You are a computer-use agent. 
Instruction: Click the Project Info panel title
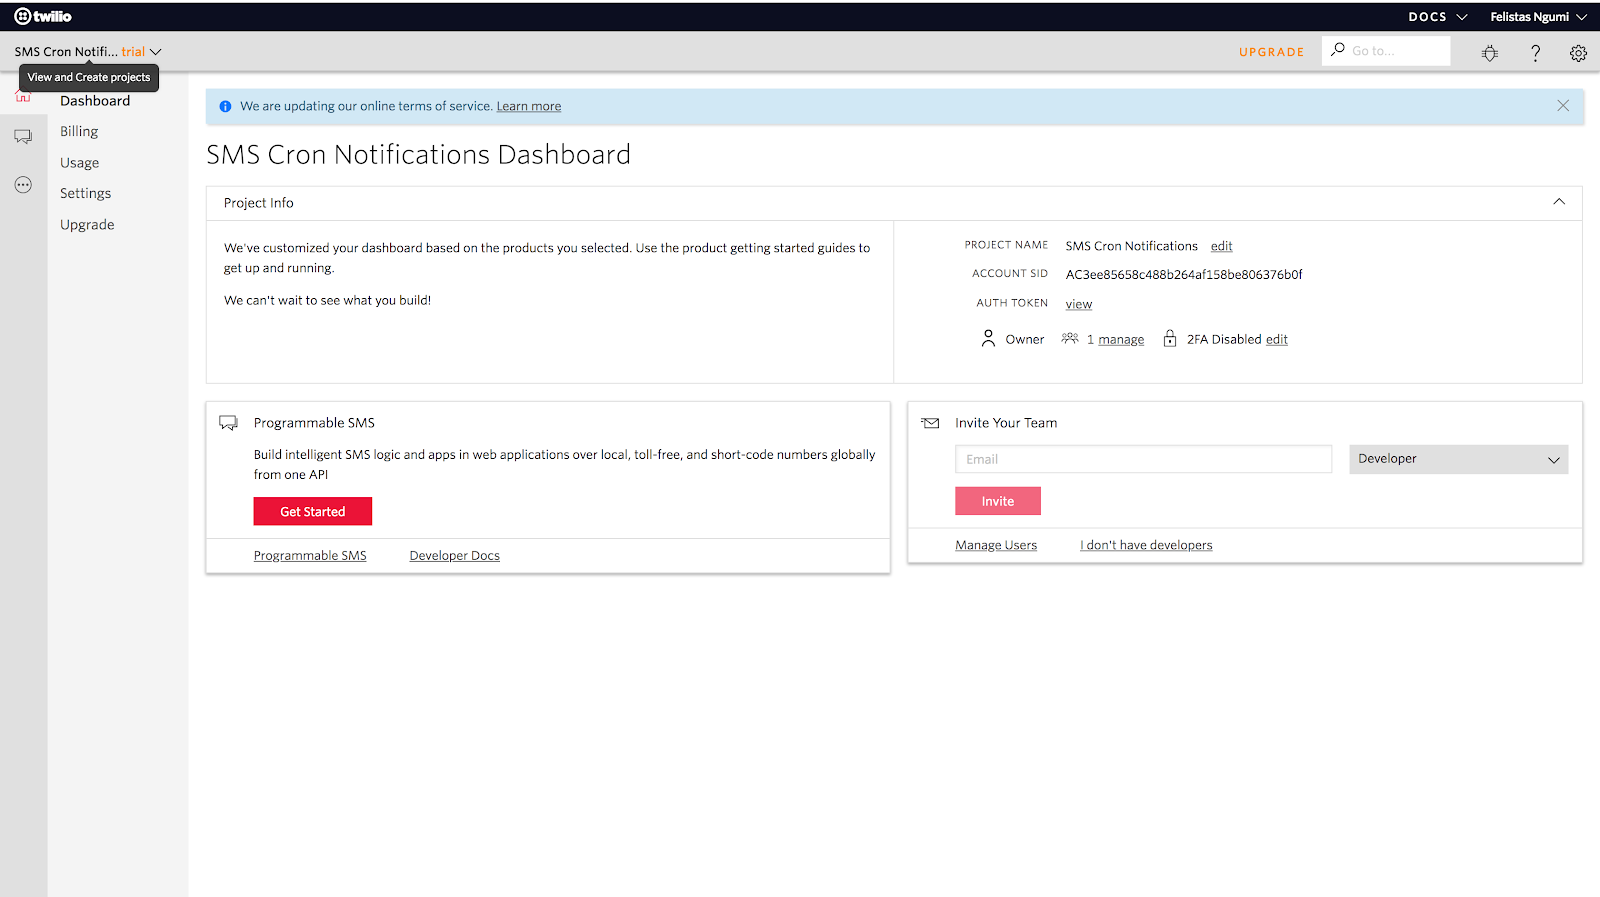tap(259, 203)
